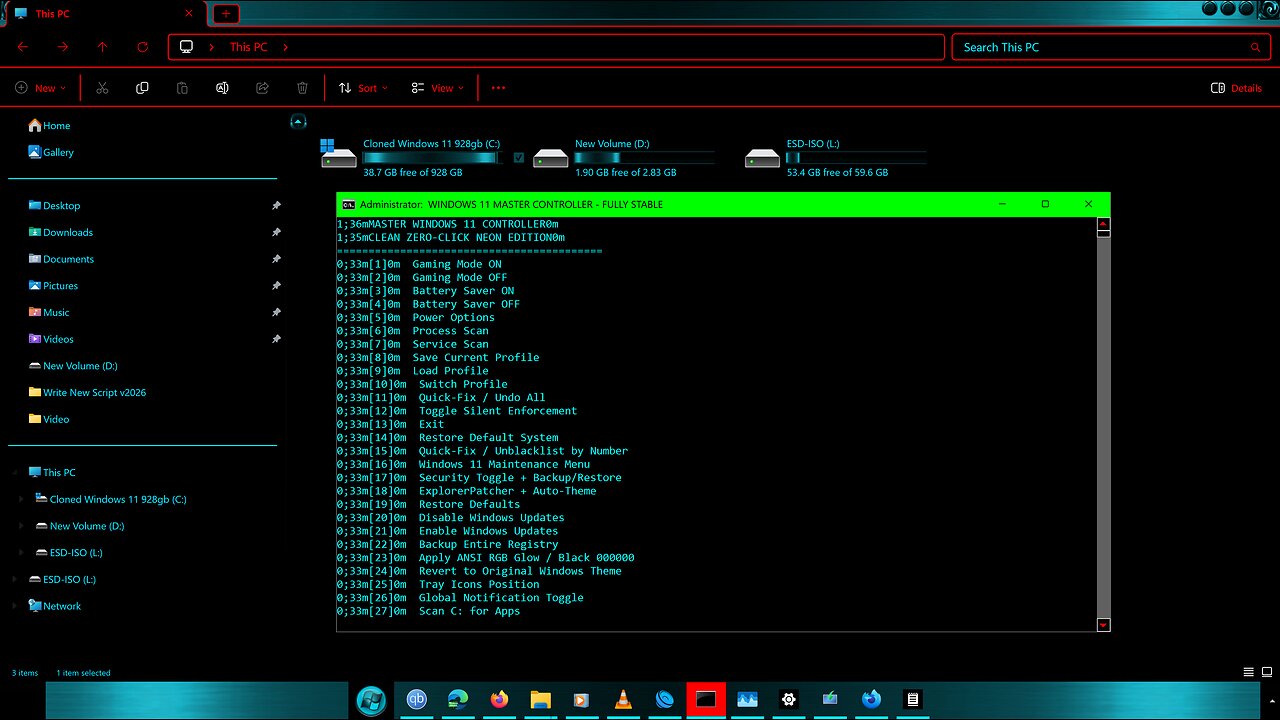Collapse the drives group with cyan chevron
The width and height of the screenshot is (1280, 720).
297,121
